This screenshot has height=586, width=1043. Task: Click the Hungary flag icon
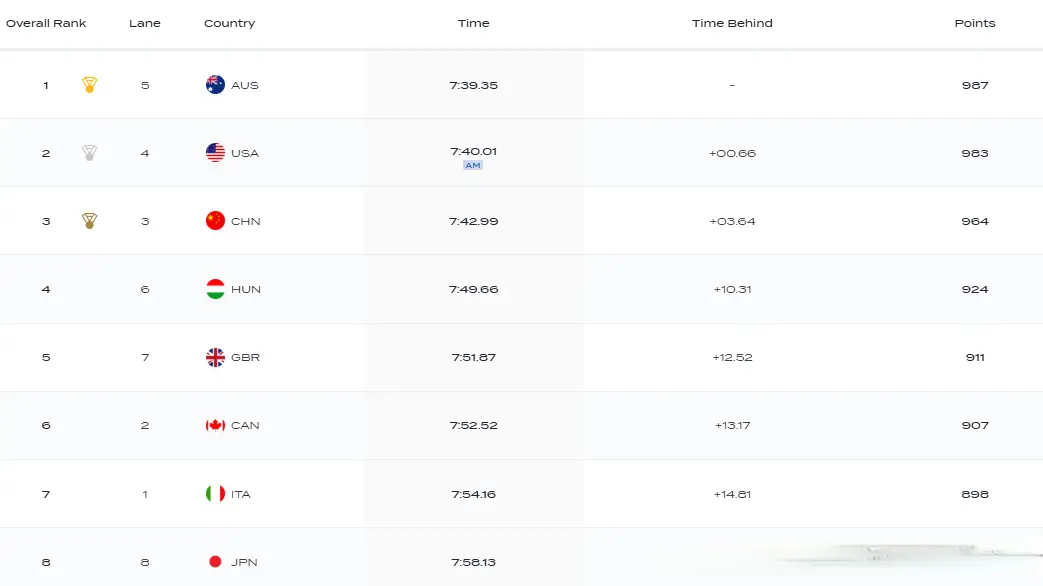(x=215, y=289)
